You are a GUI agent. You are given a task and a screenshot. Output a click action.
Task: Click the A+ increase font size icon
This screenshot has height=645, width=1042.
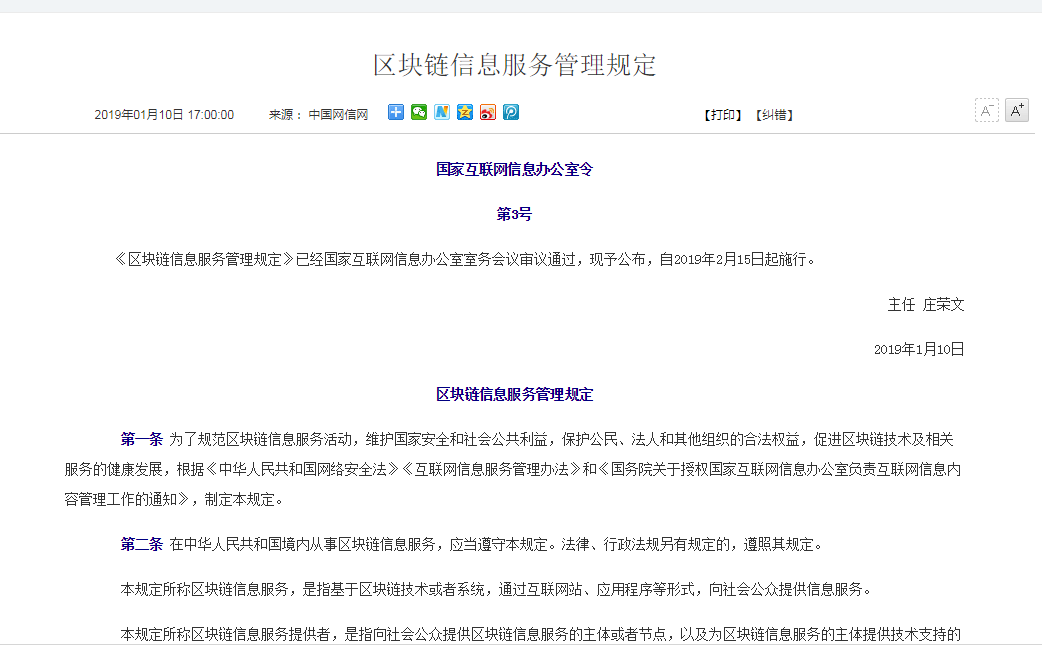click(1017, 110)
